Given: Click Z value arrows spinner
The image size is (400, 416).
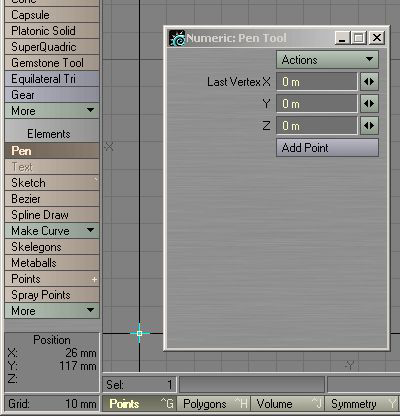Looking at the screenshot, I should point(369,126).
